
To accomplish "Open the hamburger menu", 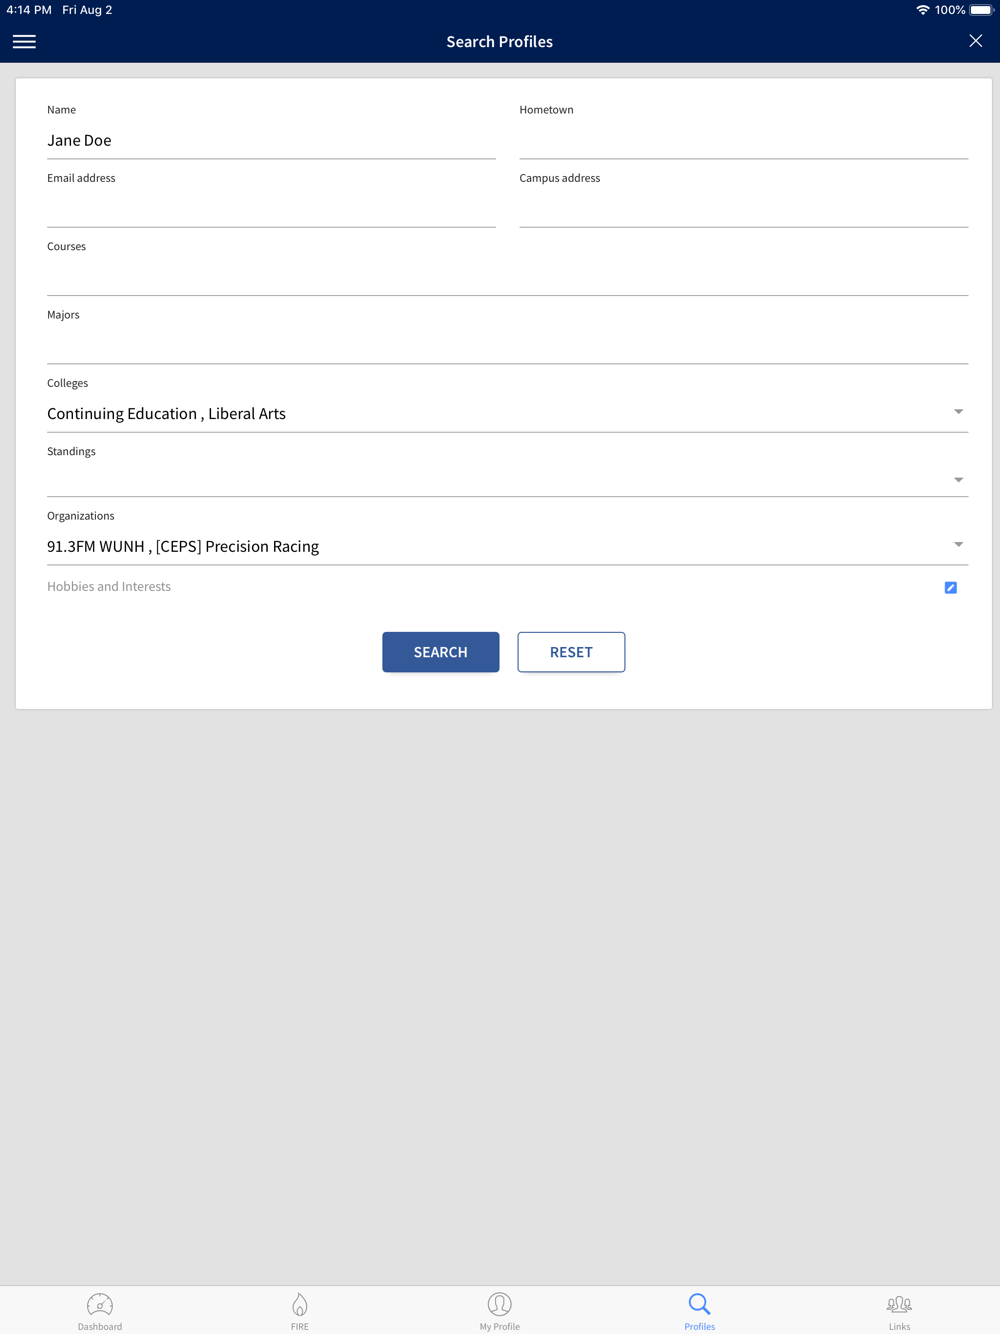I will (x=24, y=41).
